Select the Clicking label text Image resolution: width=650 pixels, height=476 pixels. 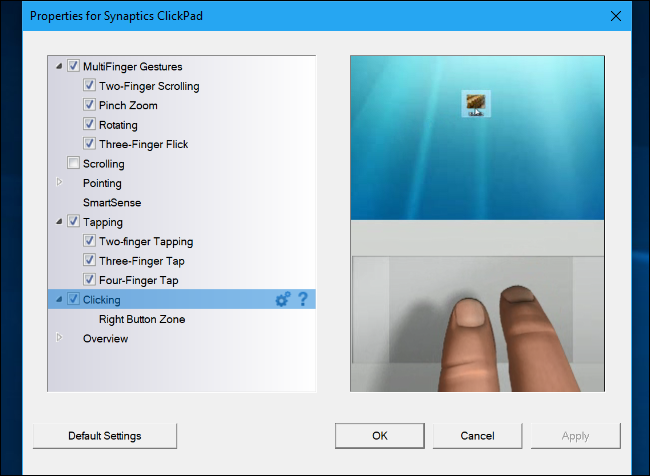pos(102,300)
